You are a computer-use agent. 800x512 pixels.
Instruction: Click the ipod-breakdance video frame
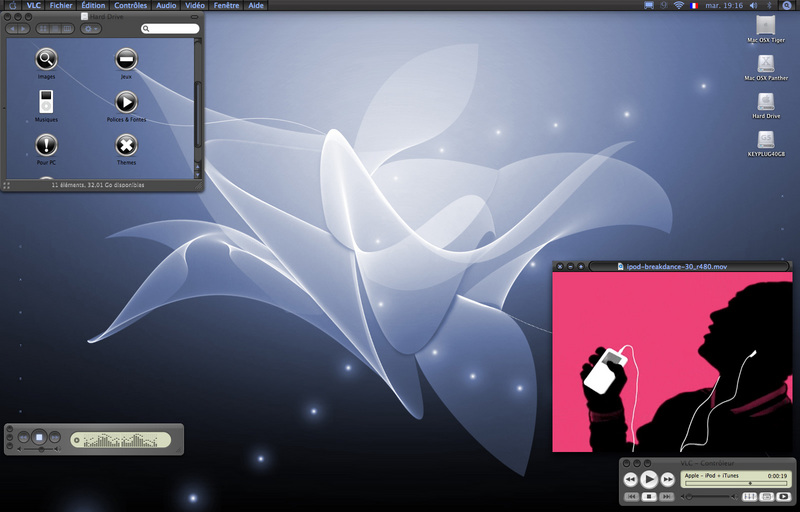[672, 362]
